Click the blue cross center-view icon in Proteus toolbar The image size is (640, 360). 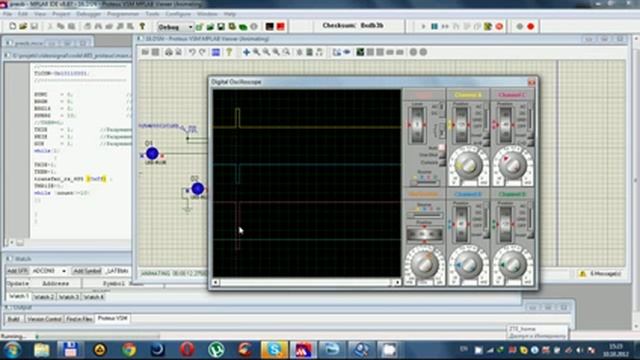point(247,52)
